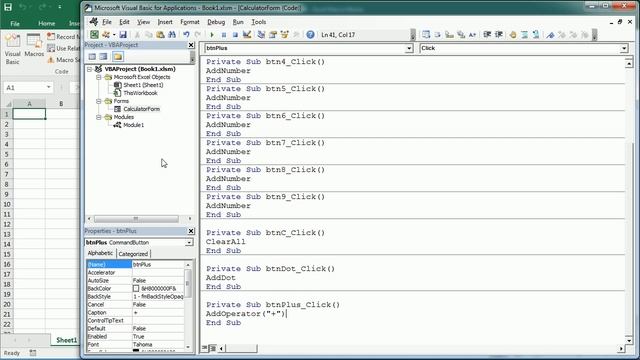Viewport: 640px width, 360px height.
Task: Click the Undo arrow in the VBA toolbar
Action: tap(186, 35)
